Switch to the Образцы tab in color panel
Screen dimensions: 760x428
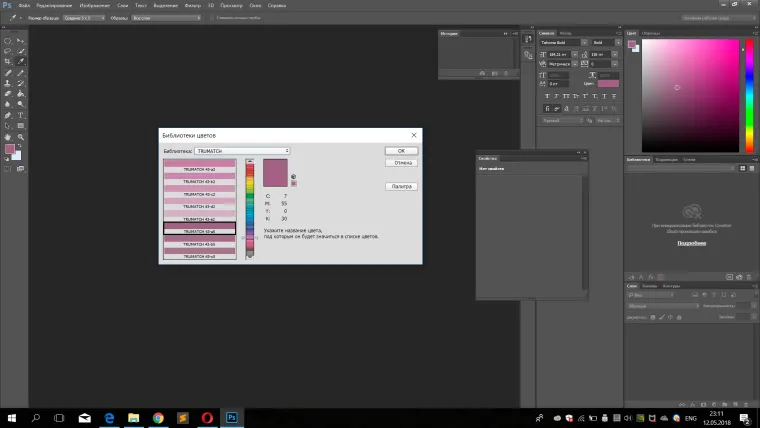[652, 32]
